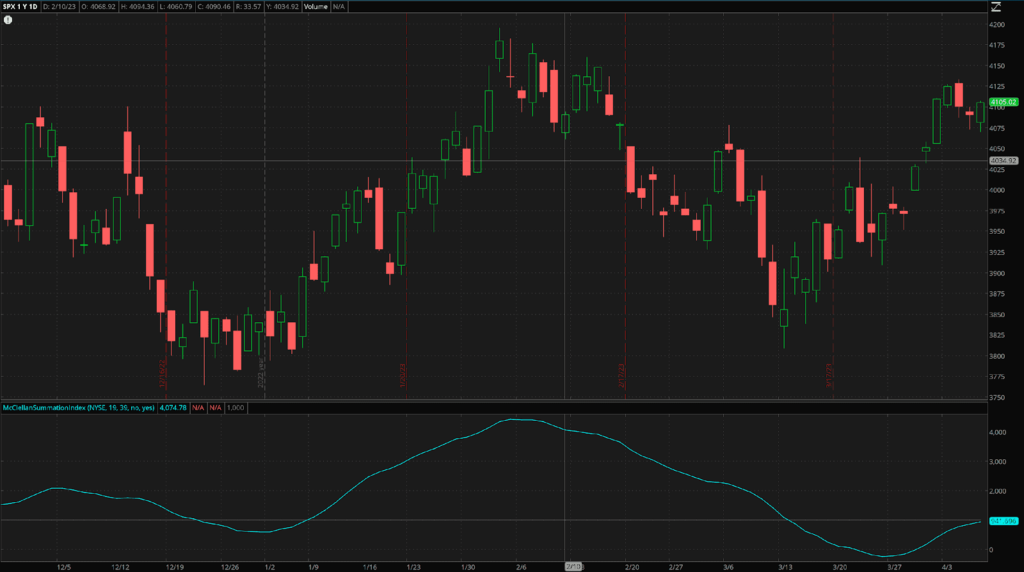
Task: Click the 2/27 date on the time axis
Action: coord(676,567)
